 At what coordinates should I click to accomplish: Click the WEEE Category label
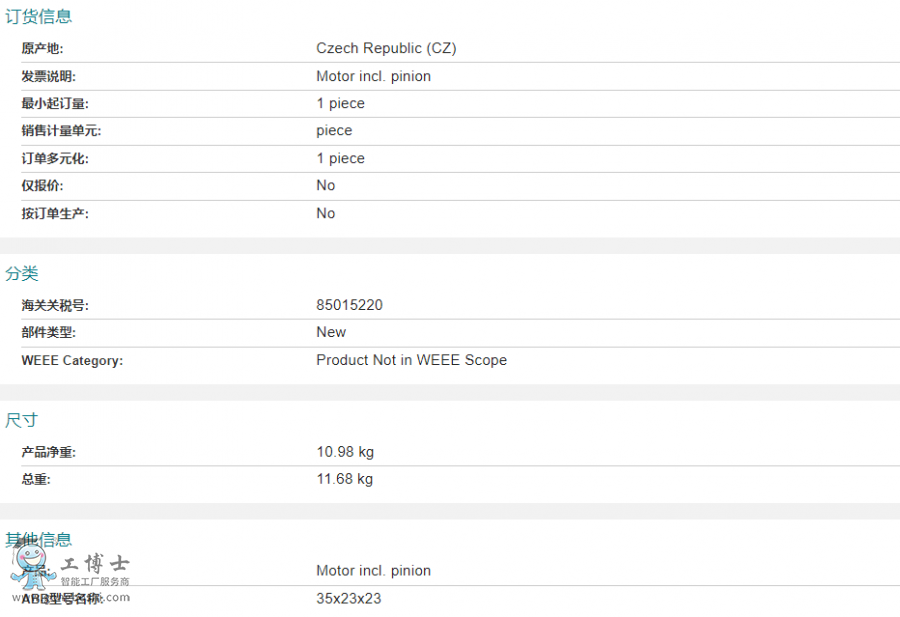[x=72, y=360]
